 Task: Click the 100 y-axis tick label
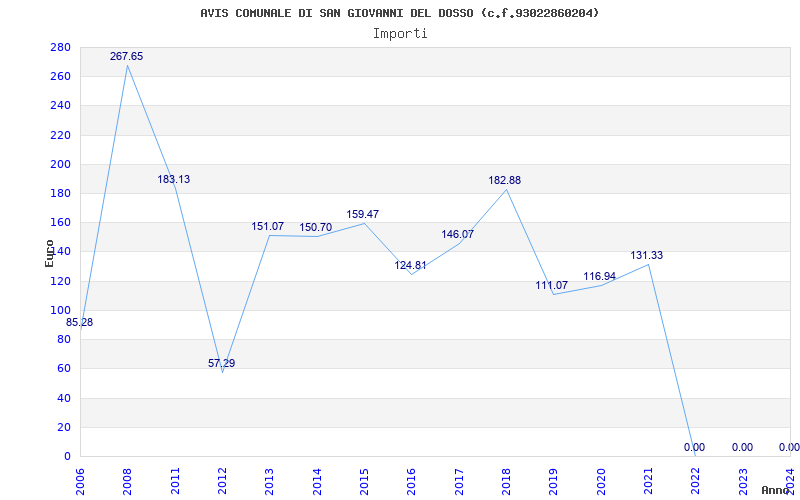(61, 310)
